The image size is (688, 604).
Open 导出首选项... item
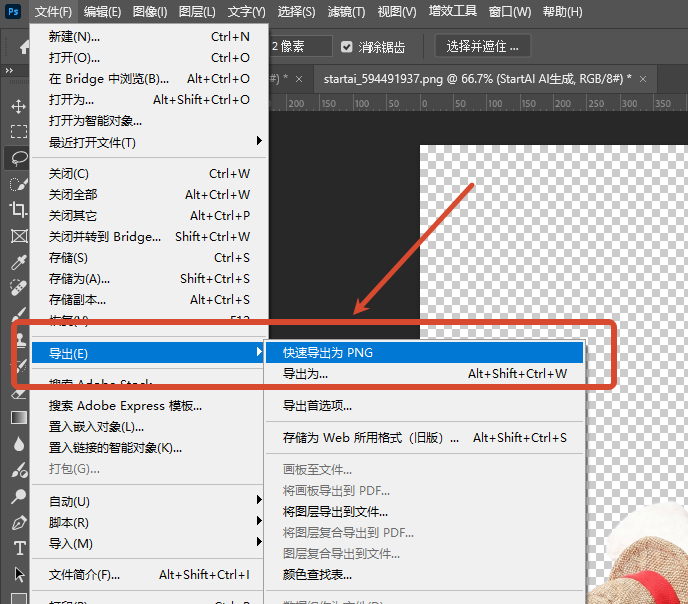[x=424, y=406]
